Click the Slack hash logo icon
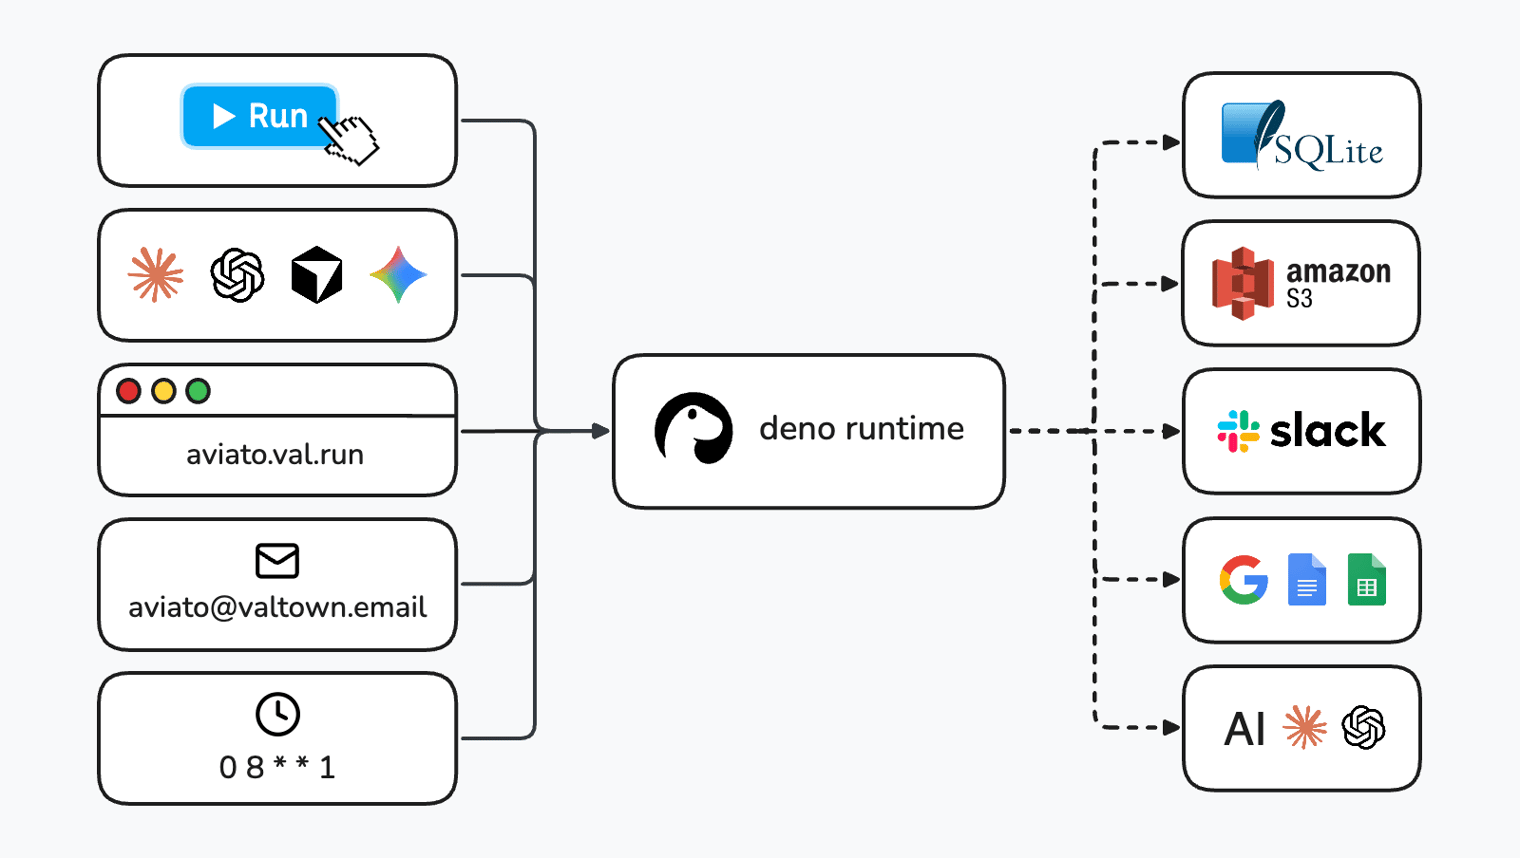Viewport: 1520px width, 858px height. [1238, 431]
